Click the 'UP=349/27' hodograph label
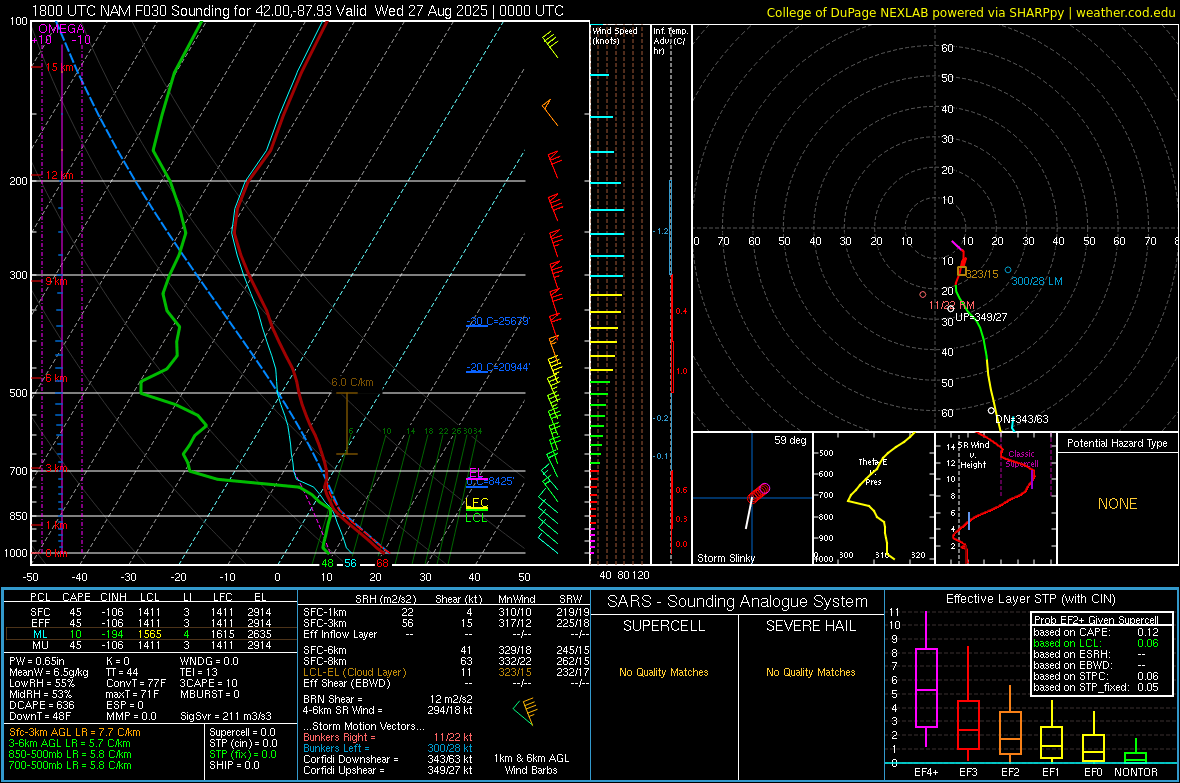The height and width of the screenshot is (783, 1180). pos(981,318)
